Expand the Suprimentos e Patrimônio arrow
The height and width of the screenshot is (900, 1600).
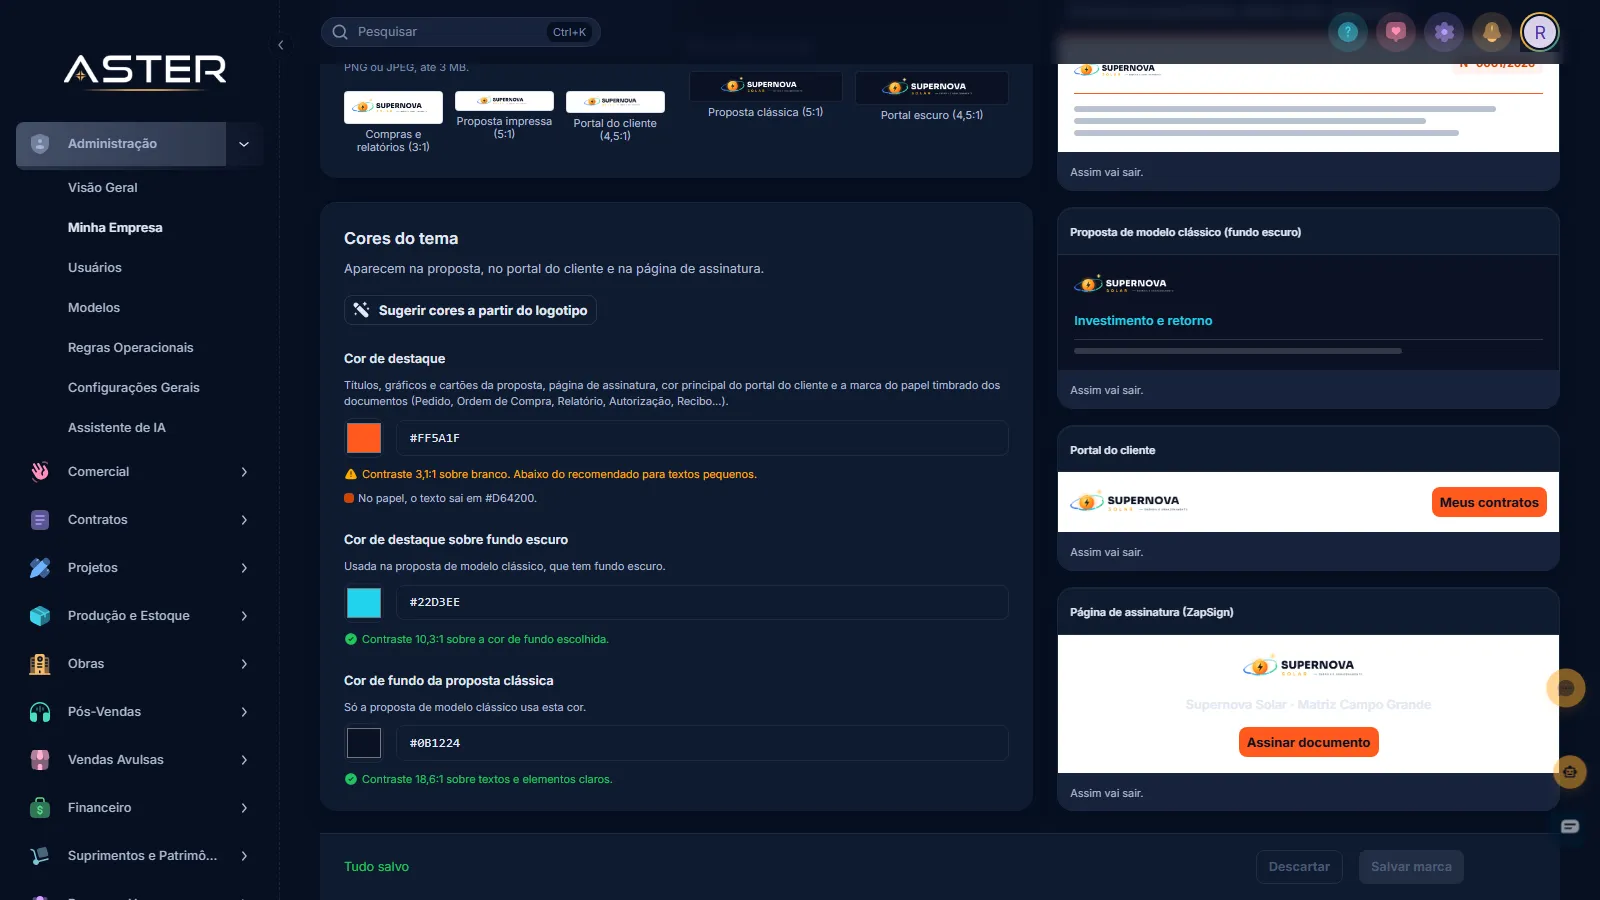(x=244, y=856)
